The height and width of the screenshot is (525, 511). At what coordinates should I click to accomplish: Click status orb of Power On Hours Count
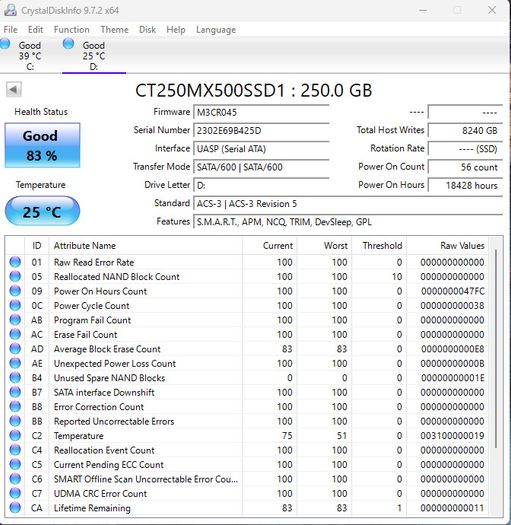(15, 291)
